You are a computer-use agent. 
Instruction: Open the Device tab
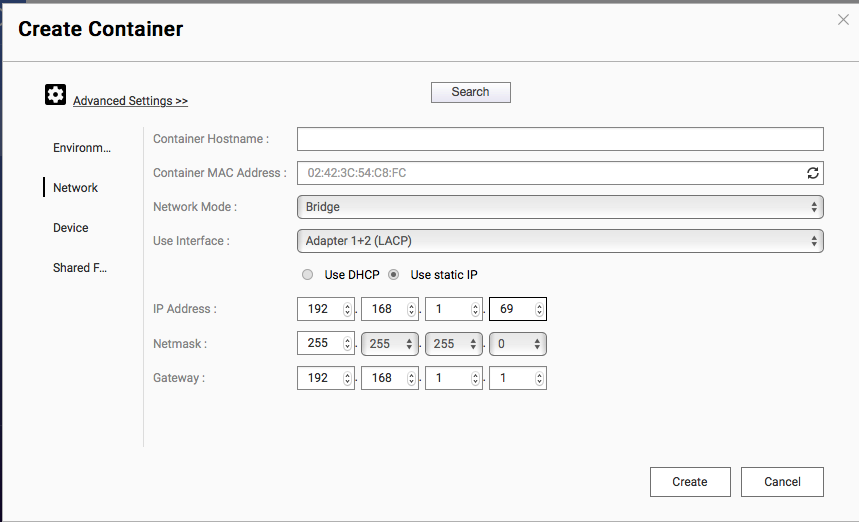(71, 228)
